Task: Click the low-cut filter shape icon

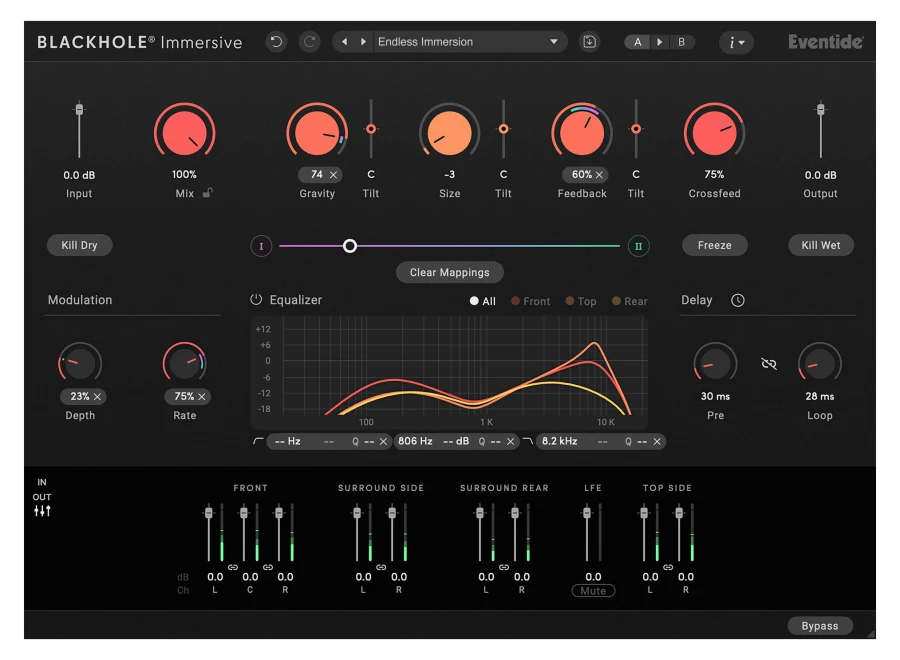Action: coord(258,441)
